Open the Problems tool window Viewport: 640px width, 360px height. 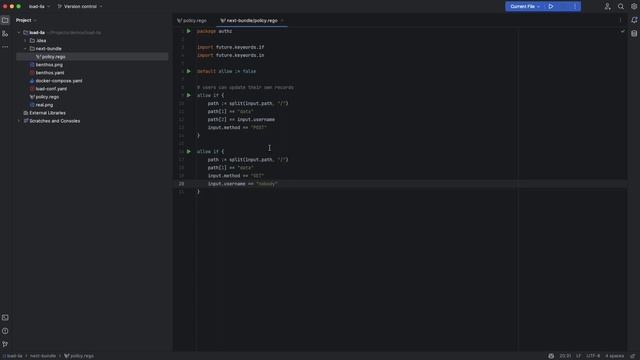(5, 331)
